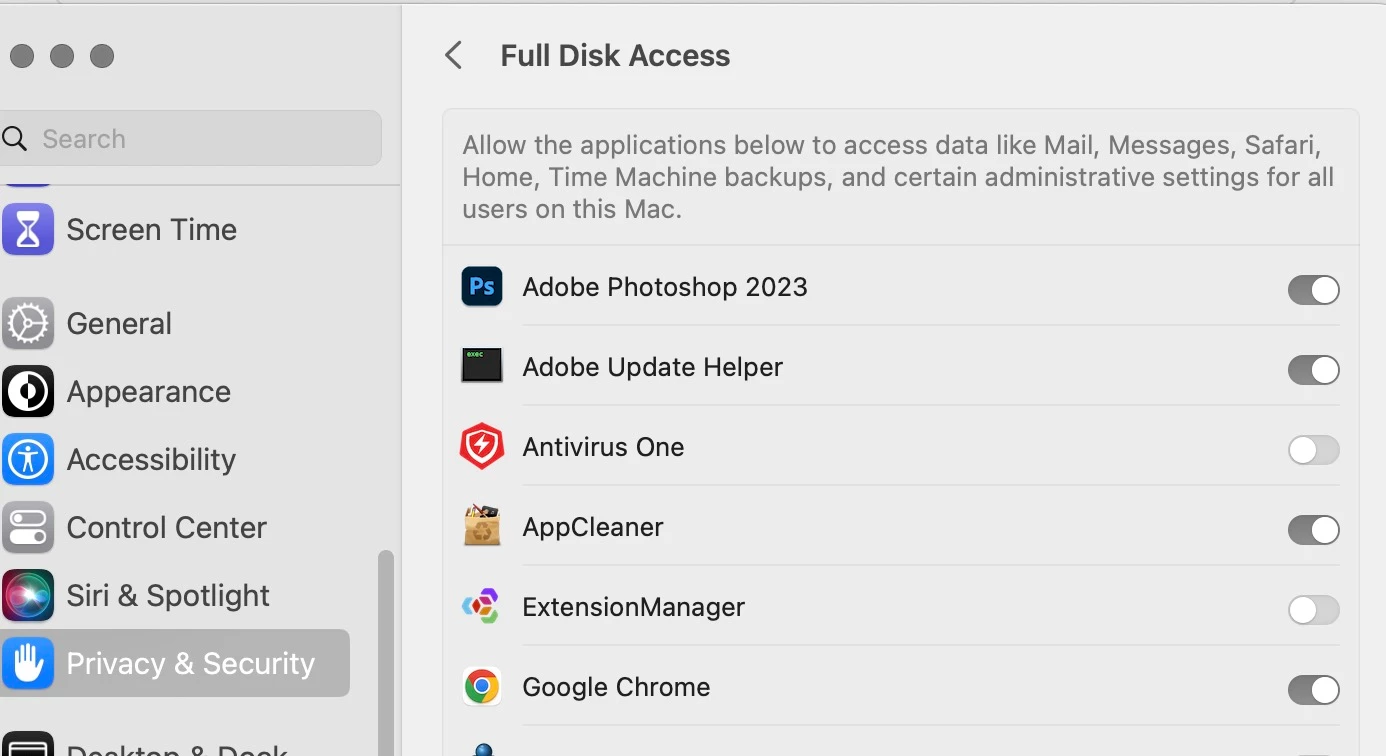This screenshot has height=756, width=1386.
Task: Disable Full Disk Access for Adobe Photoshop 2023
Action: coord(1313,290)
